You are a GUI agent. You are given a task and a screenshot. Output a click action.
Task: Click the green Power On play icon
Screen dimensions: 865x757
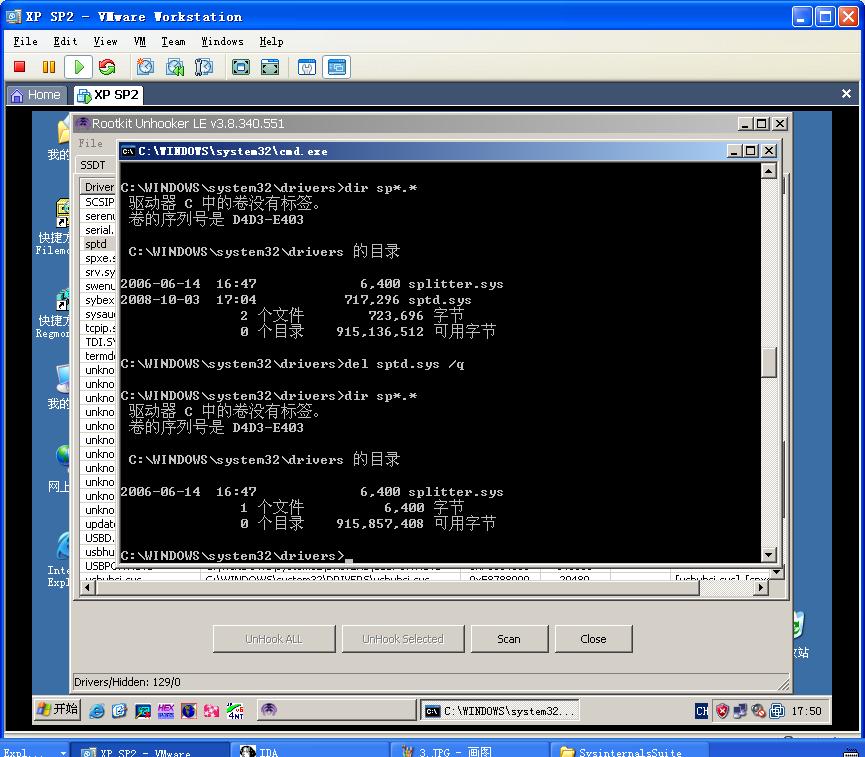click(78, 67)
